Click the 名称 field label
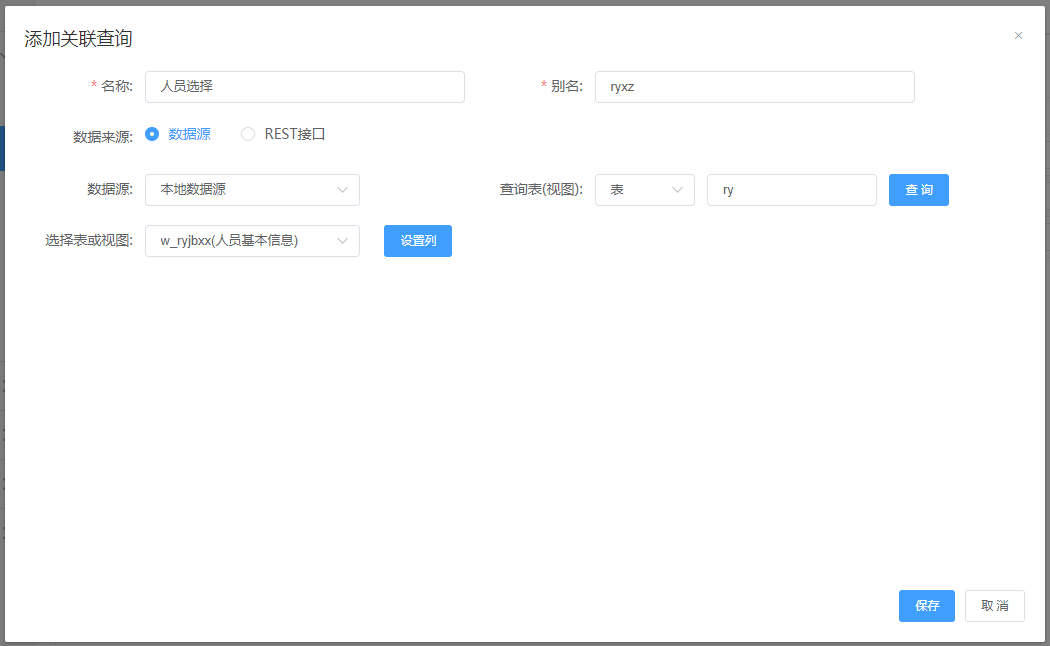 tap(116, 87)
